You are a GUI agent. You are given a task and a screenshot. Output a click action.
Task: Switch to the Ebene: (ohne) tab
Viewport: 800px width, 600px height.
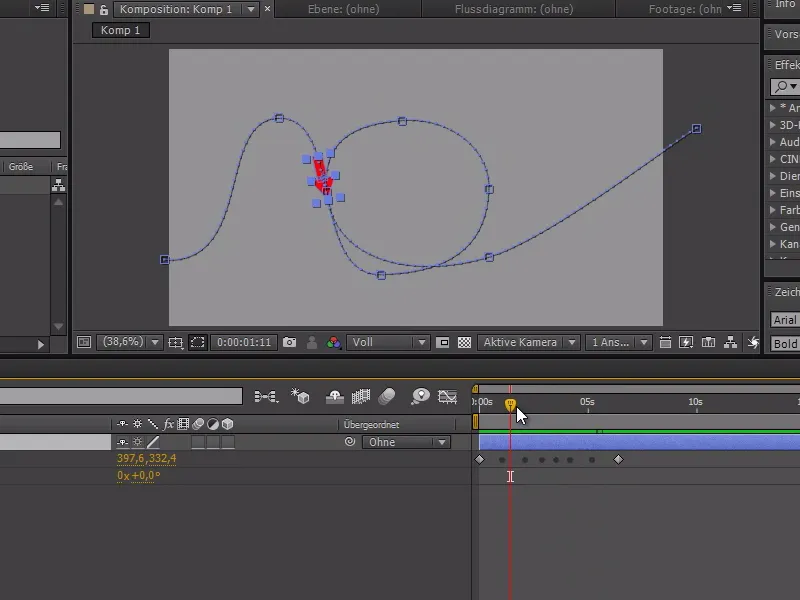tap(343, 9)
